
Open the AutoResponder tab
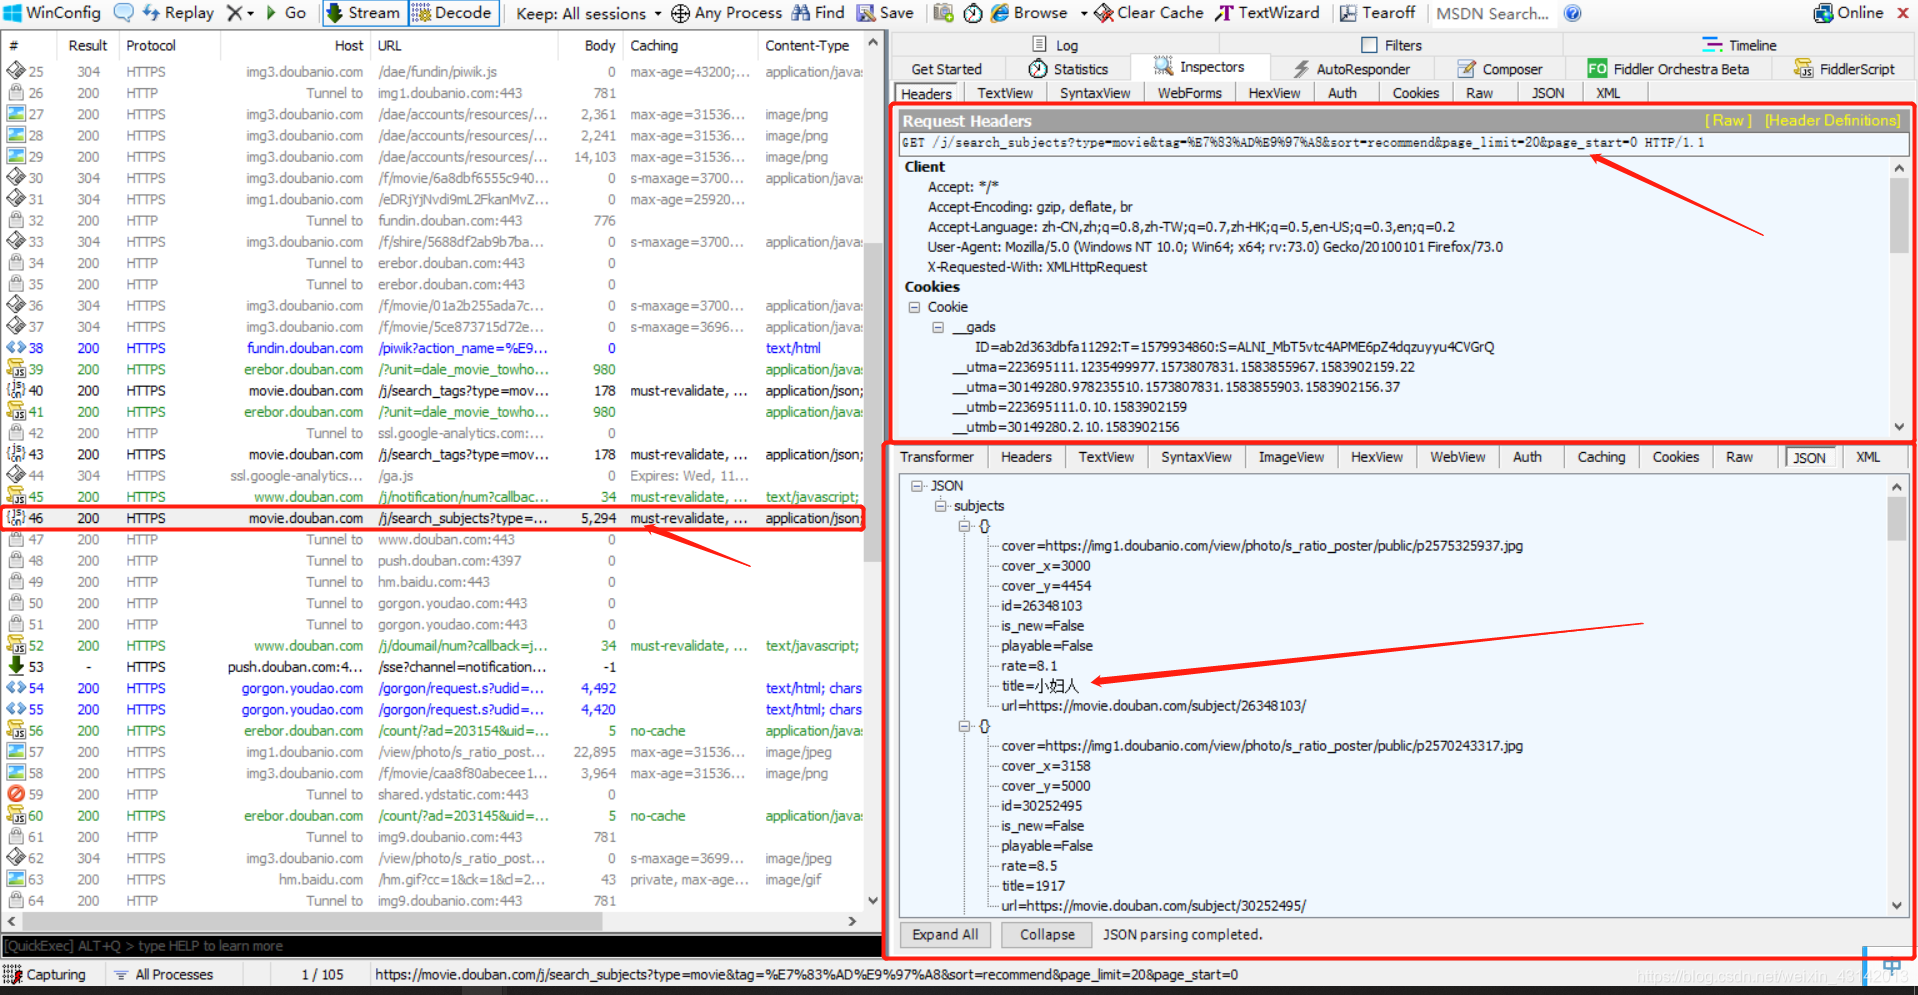tap(1351, 69)
